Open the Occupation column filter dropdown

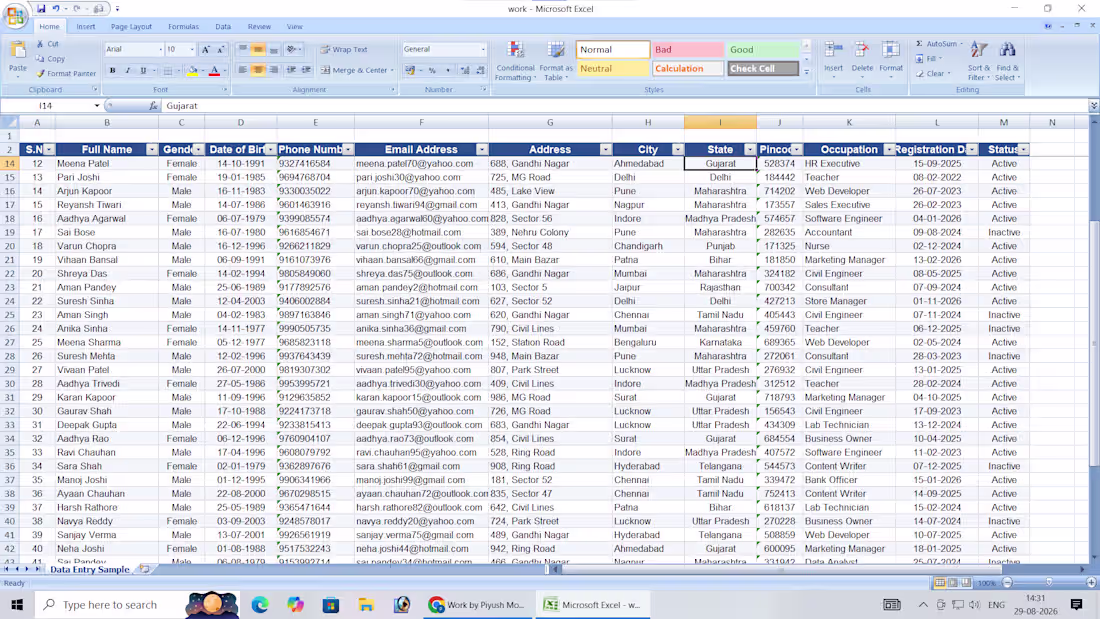tap(889, 149)
